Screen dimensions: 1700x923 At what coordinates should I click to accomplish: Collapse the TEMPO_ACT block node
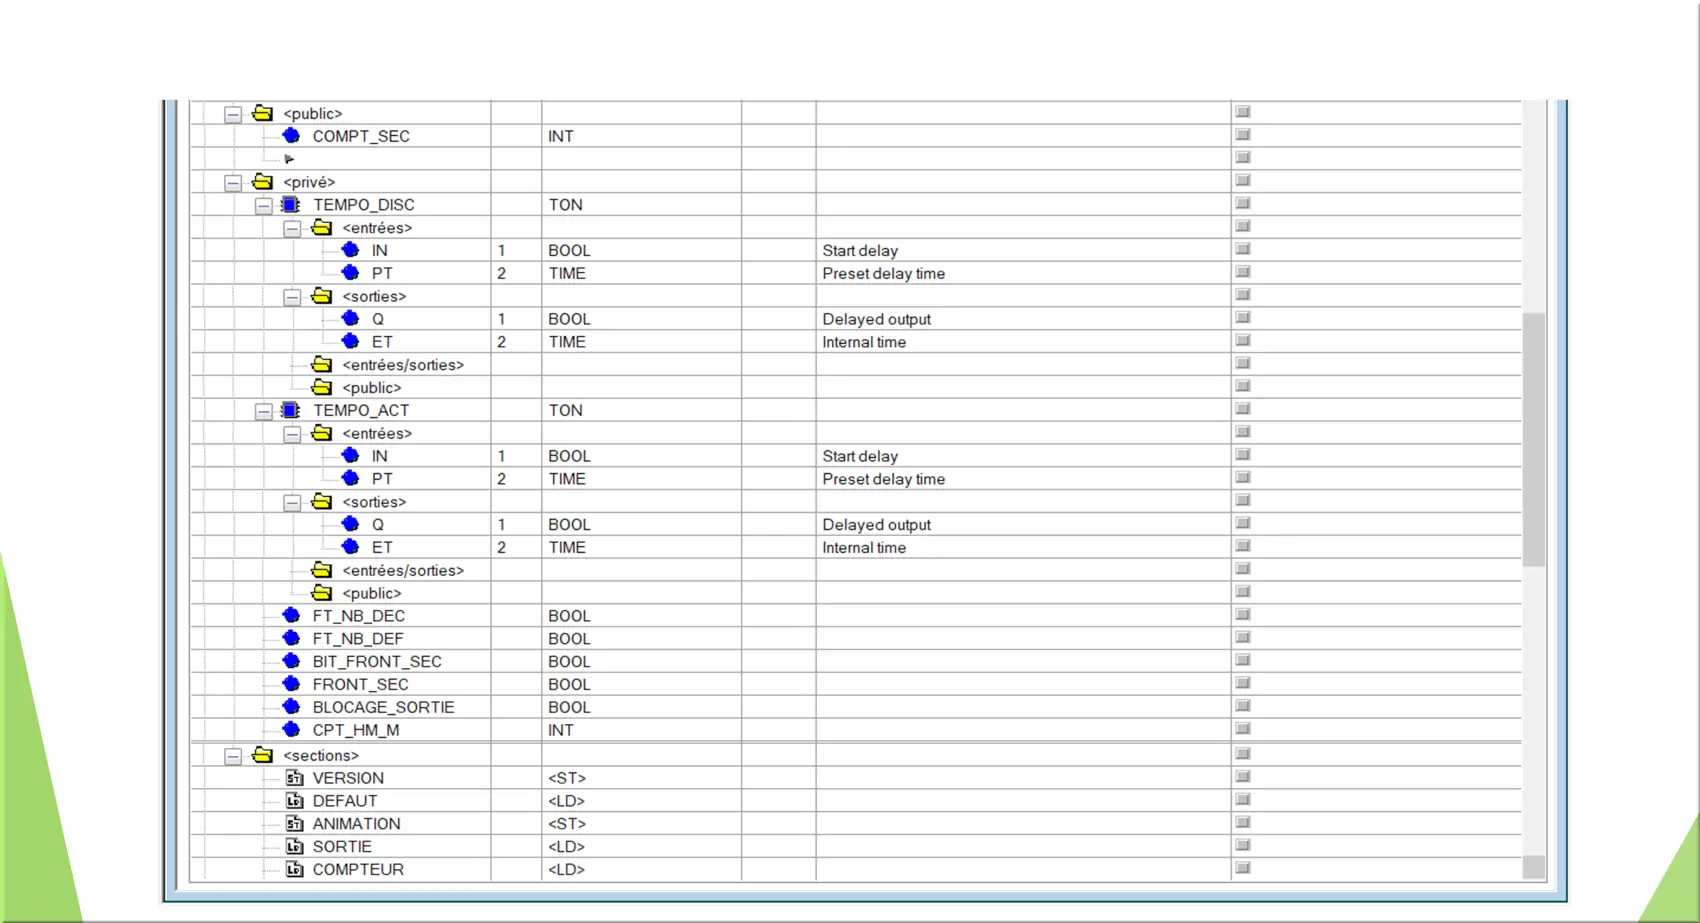pyautogui.click(x=263, y=411)
